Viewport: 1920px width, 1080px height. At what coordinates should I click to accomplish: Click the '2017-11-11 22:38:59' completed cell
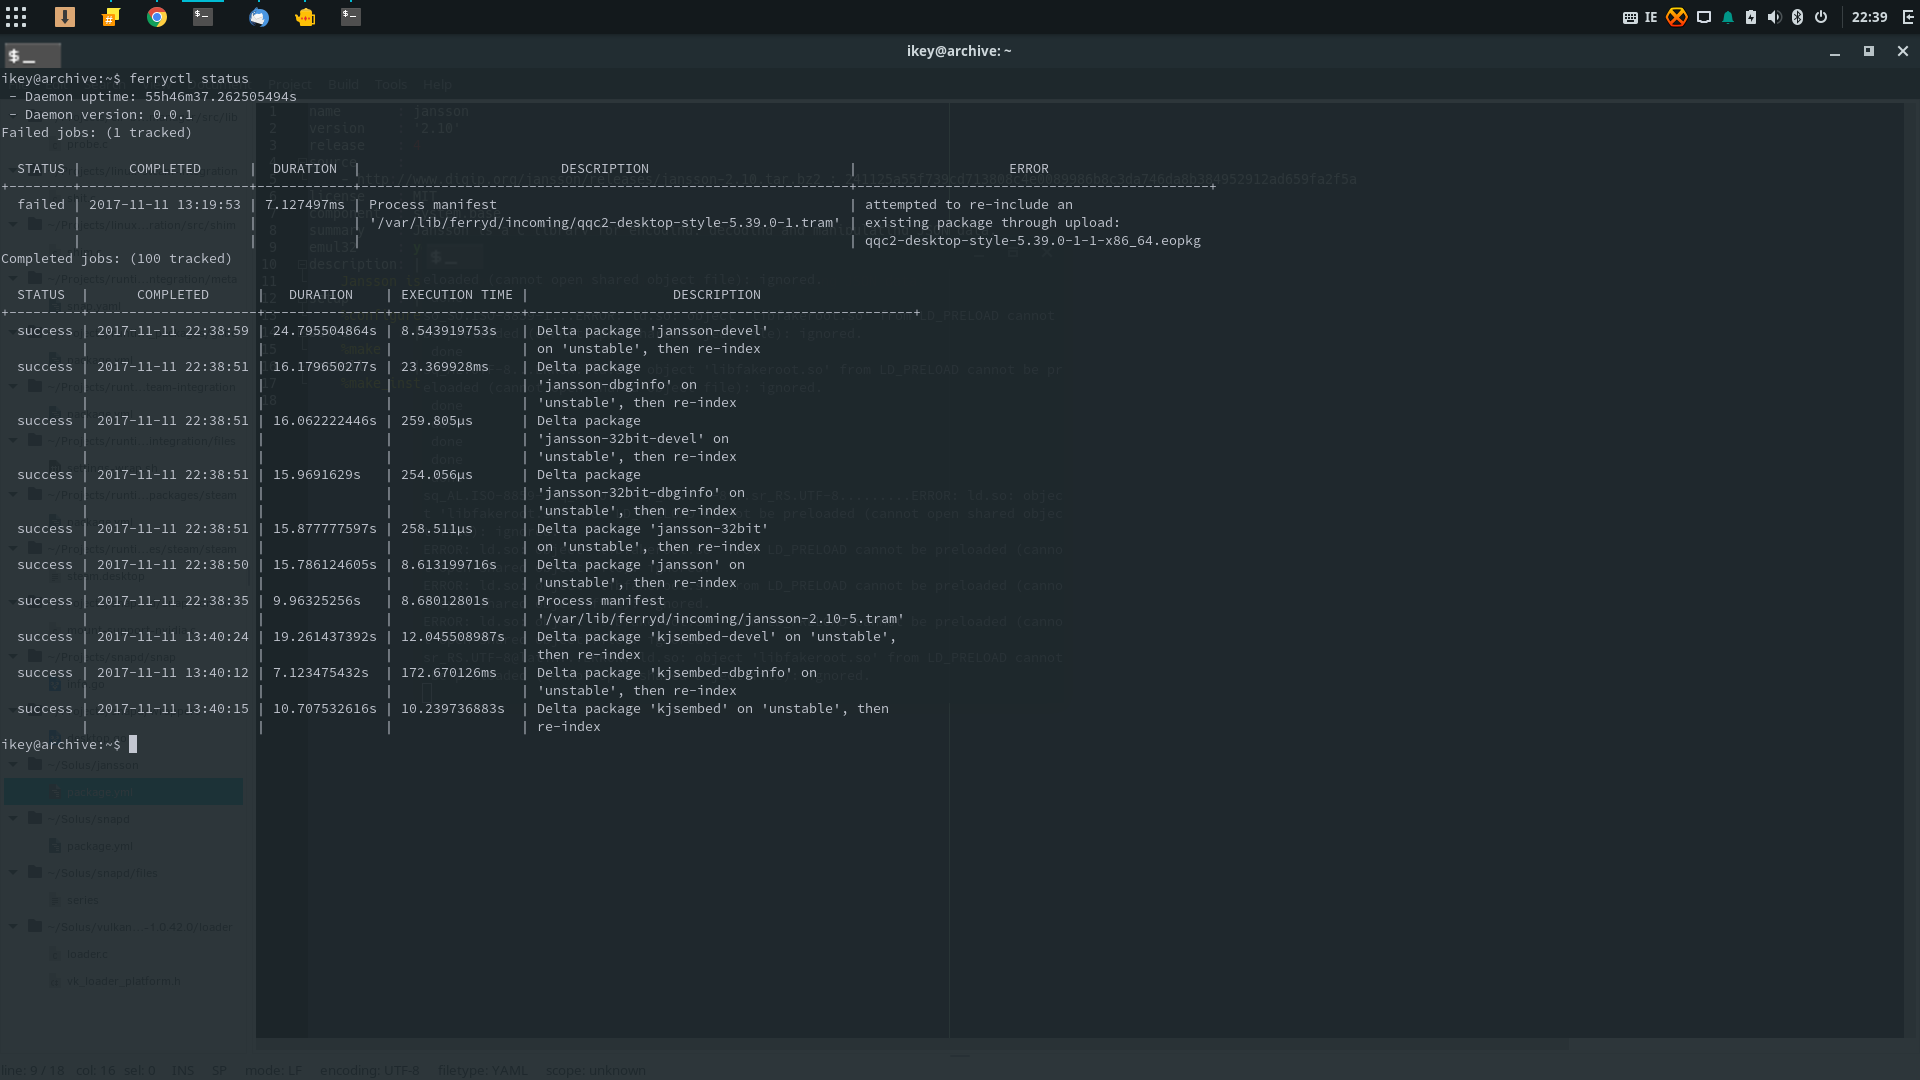tap(173, 331)
